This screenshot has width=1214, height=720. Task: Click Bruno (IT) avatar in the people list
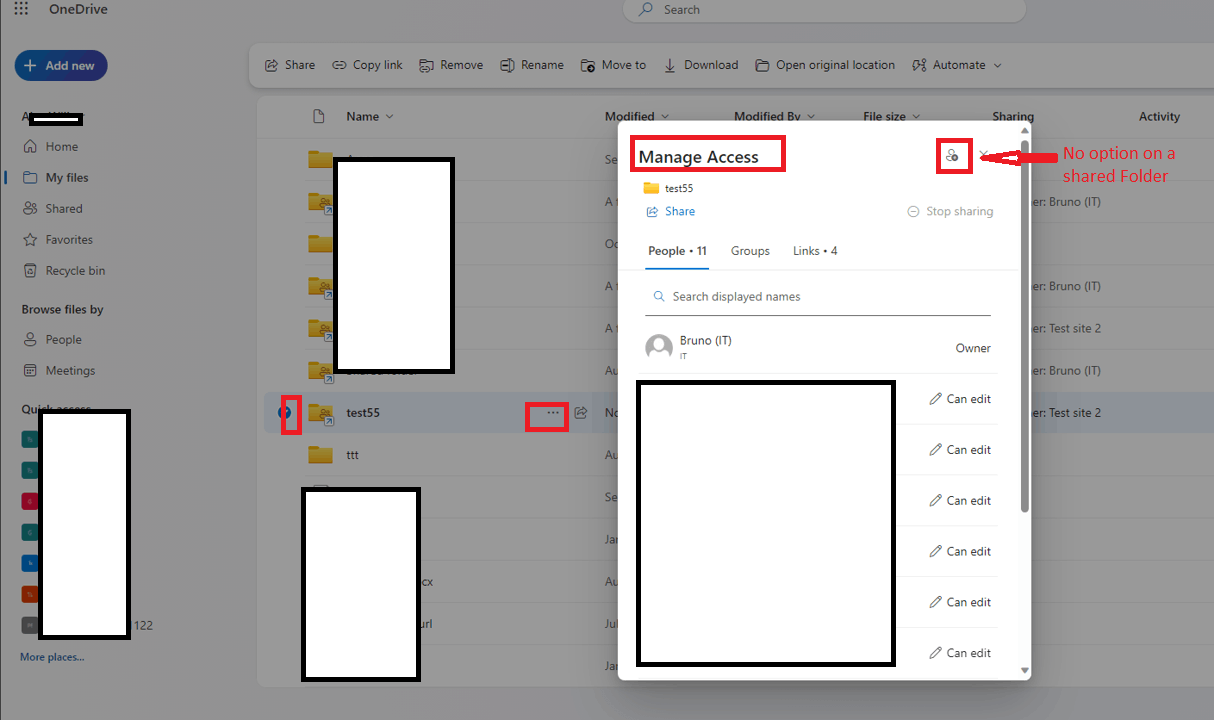point(659,348)
